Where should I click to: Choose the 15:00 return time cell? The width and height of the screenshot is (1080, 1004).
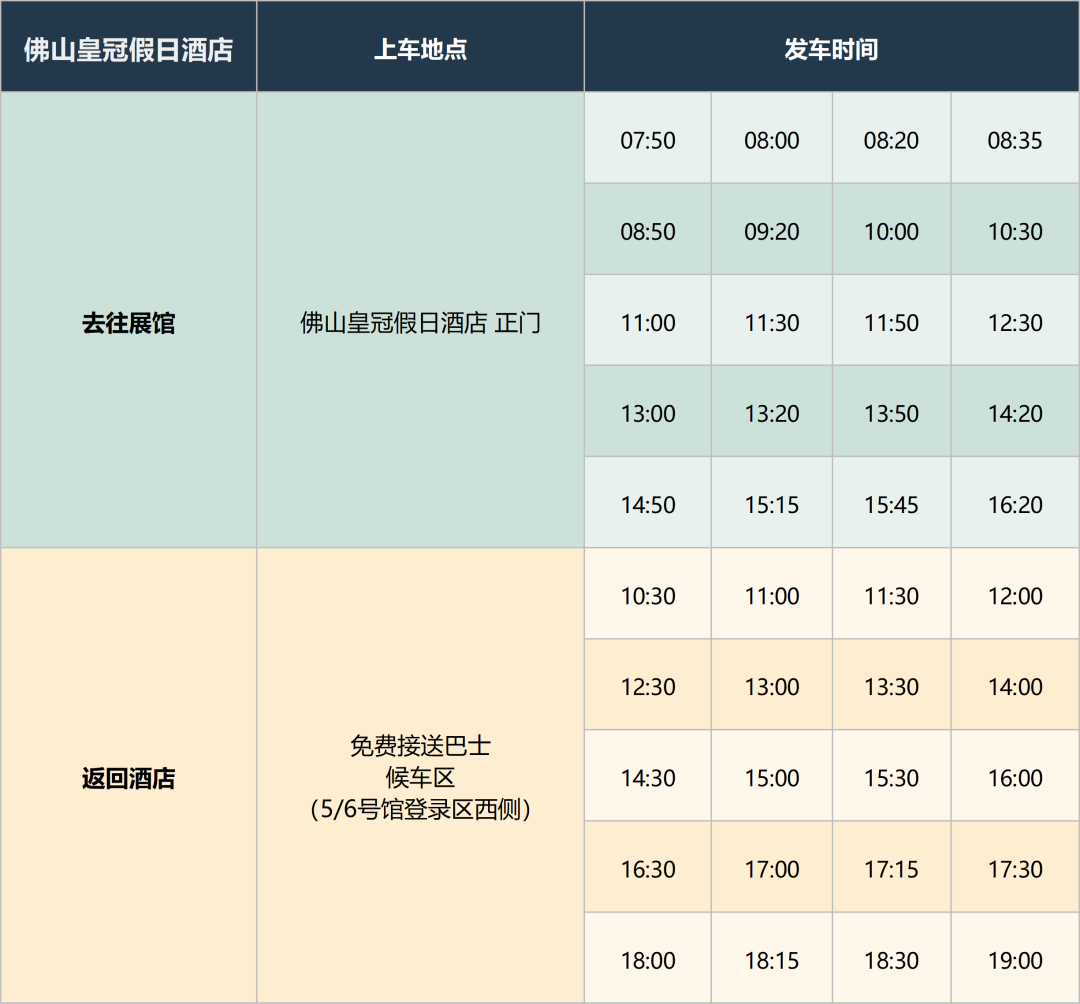point(771,776)
